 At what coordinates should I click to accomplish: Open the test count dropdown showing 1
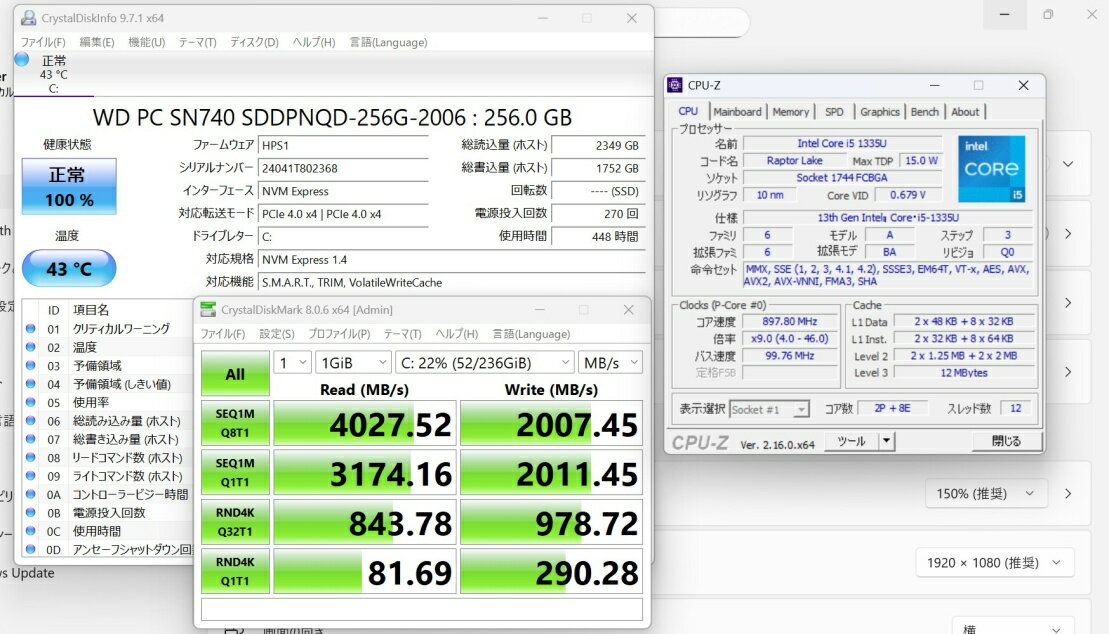point(291,362)
